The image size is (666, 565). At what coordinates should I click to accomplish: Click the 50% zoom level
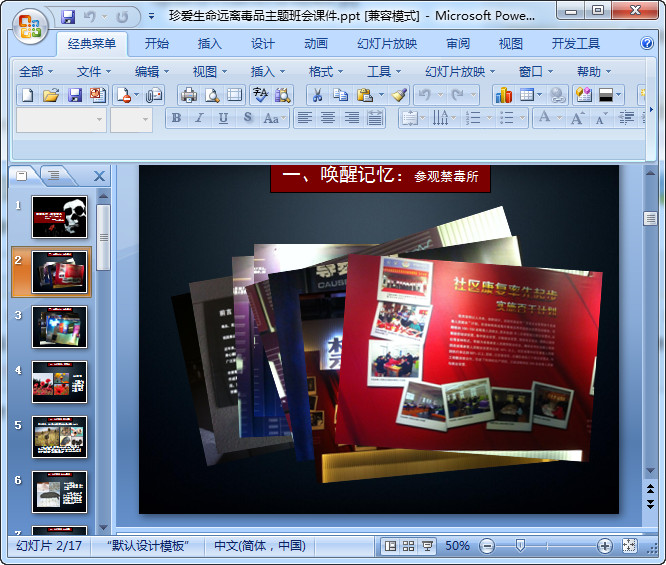tap(457, 546)
